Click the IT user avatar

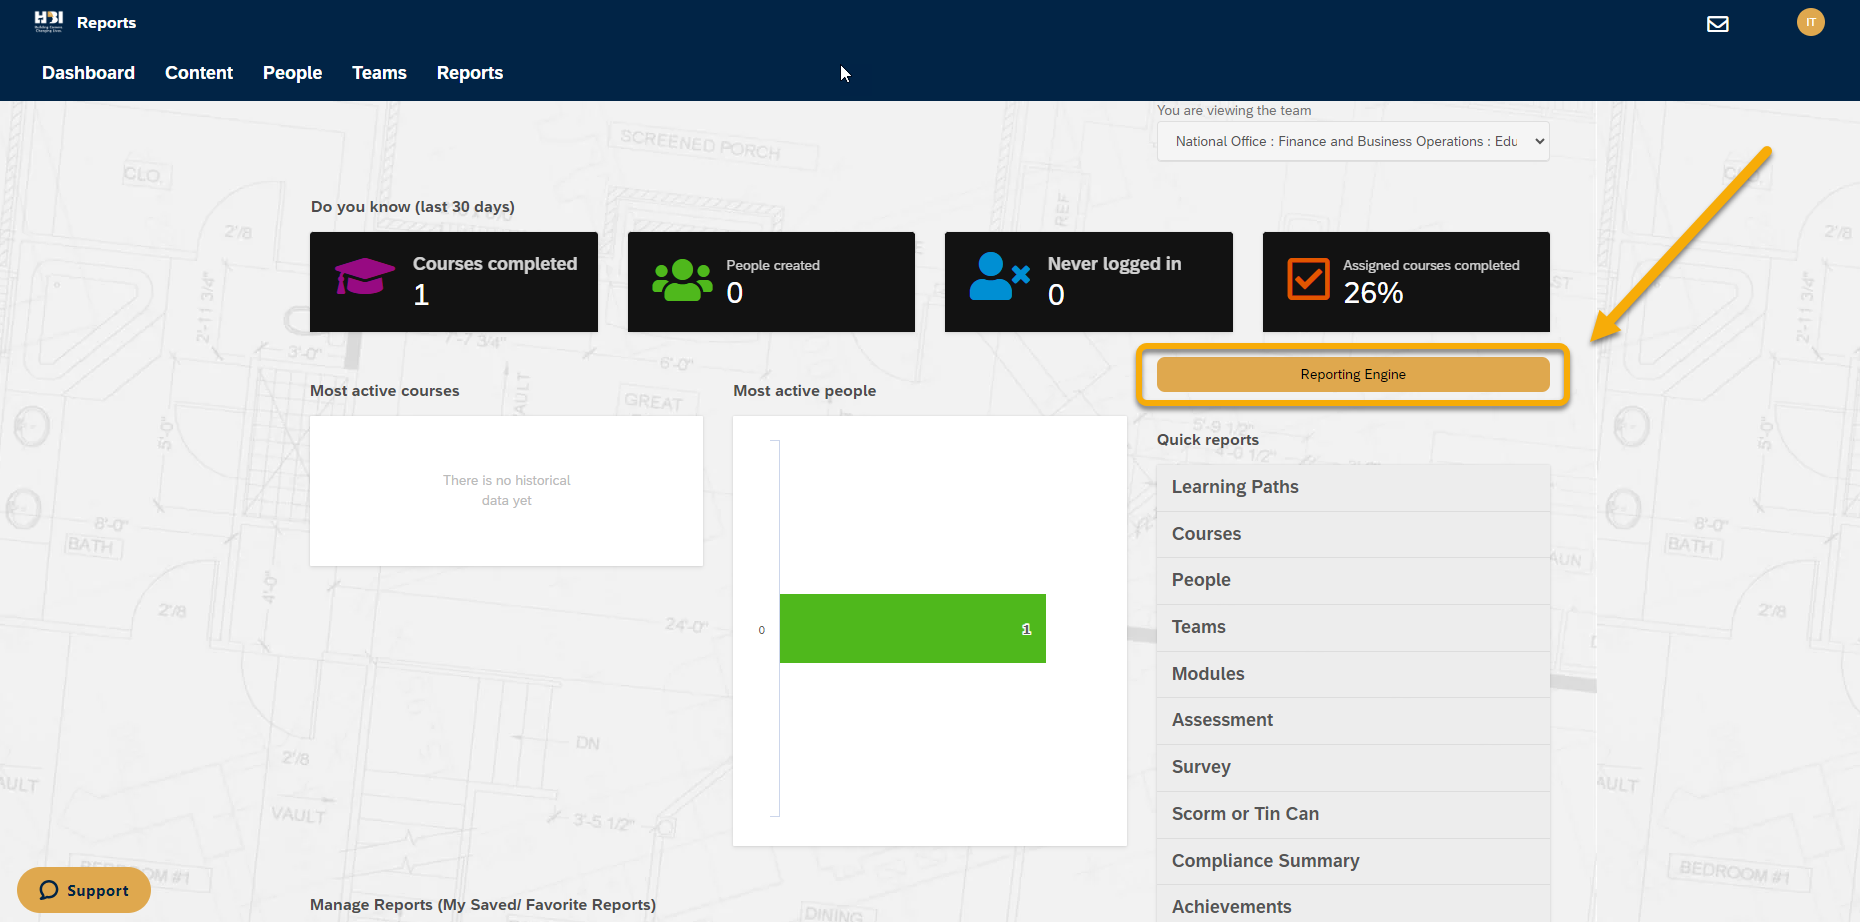[1810, 22]
